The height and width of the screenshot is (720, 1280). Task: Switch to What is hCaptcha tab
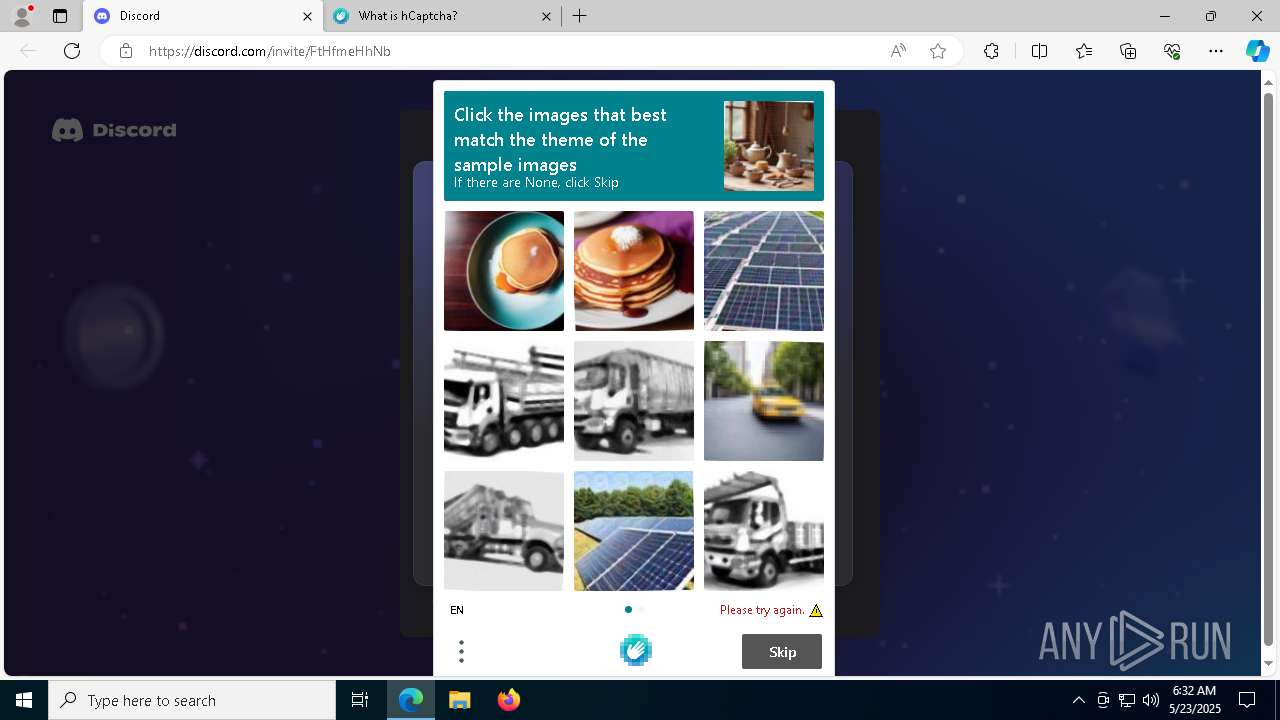tap(443, 16)
